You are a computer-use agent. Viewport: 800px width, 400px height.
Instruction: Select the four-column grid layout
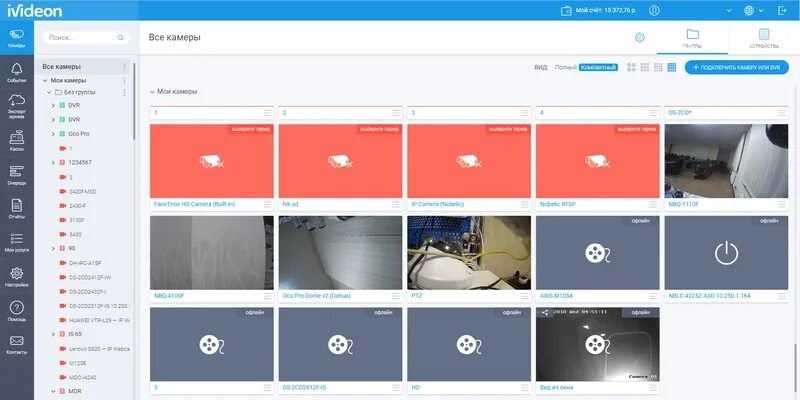tap(658, 67)
